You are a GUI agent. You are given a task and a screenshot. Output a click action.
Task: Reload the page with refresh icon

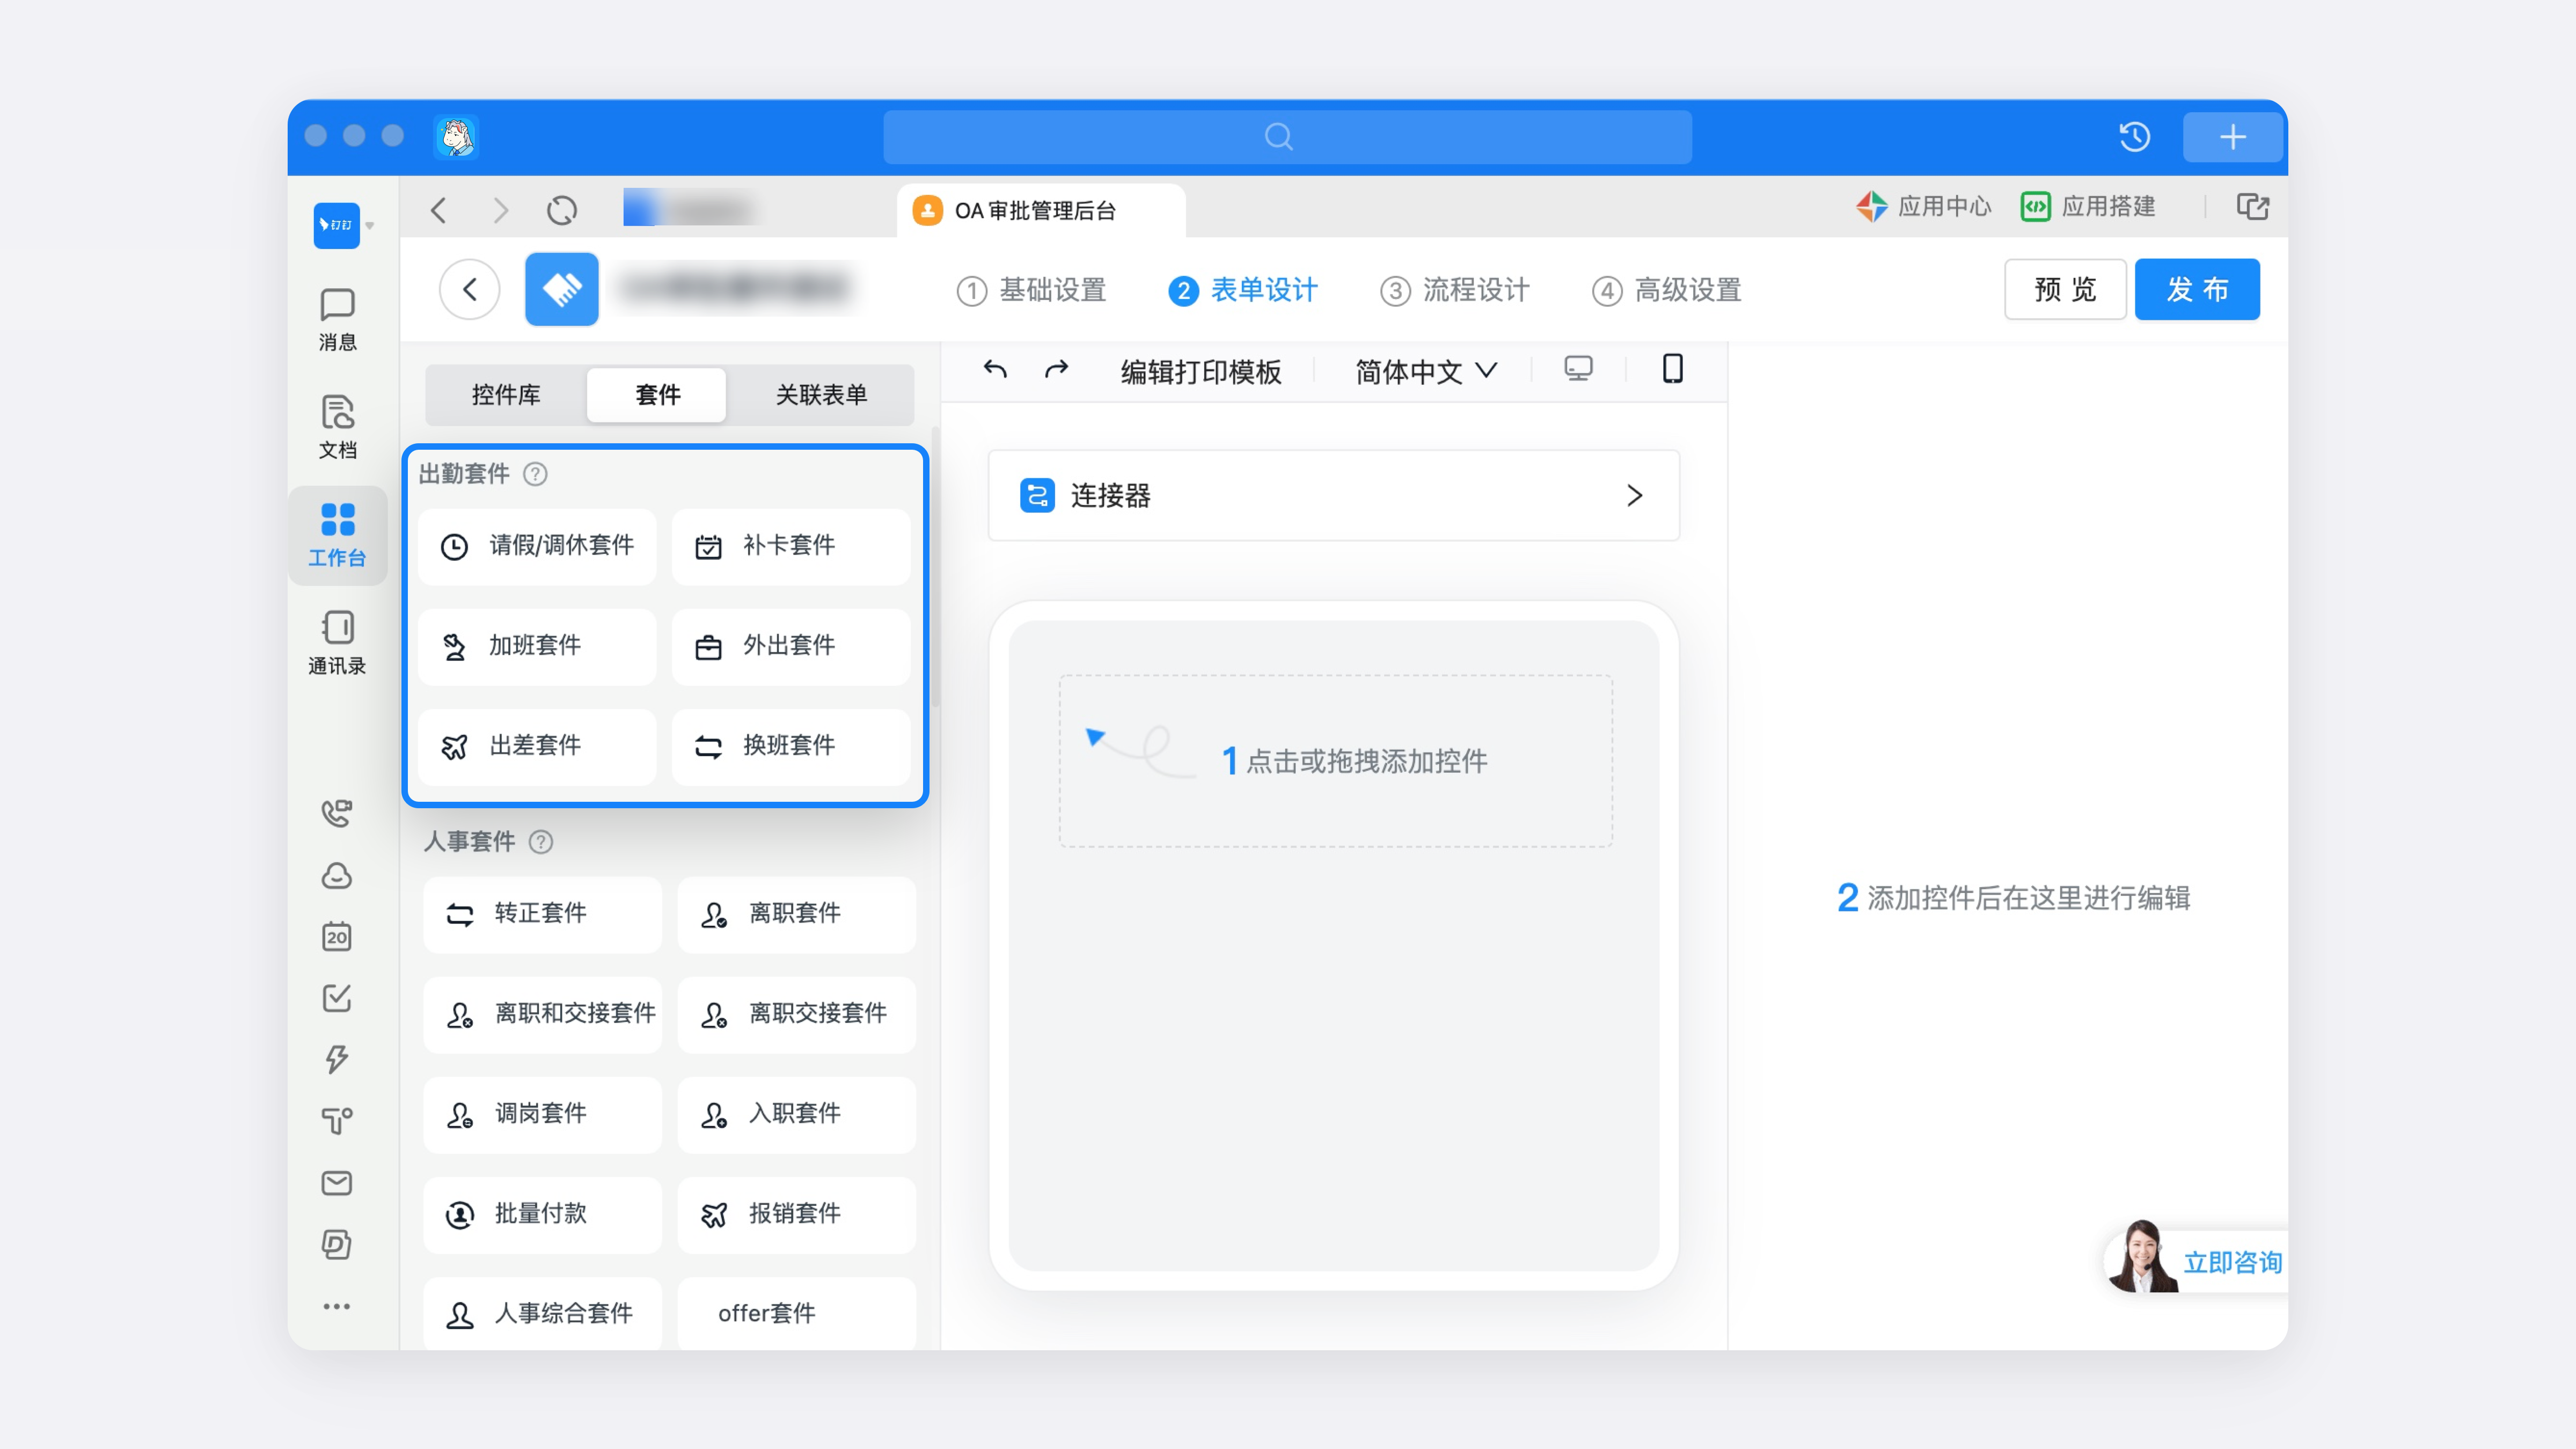click(562, 210)
